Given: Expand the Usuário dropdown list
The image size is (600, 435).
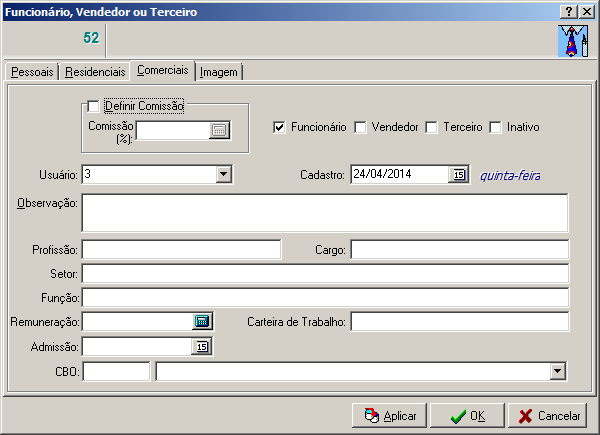Looking at the screenshot, I should [x=224, y=175].
